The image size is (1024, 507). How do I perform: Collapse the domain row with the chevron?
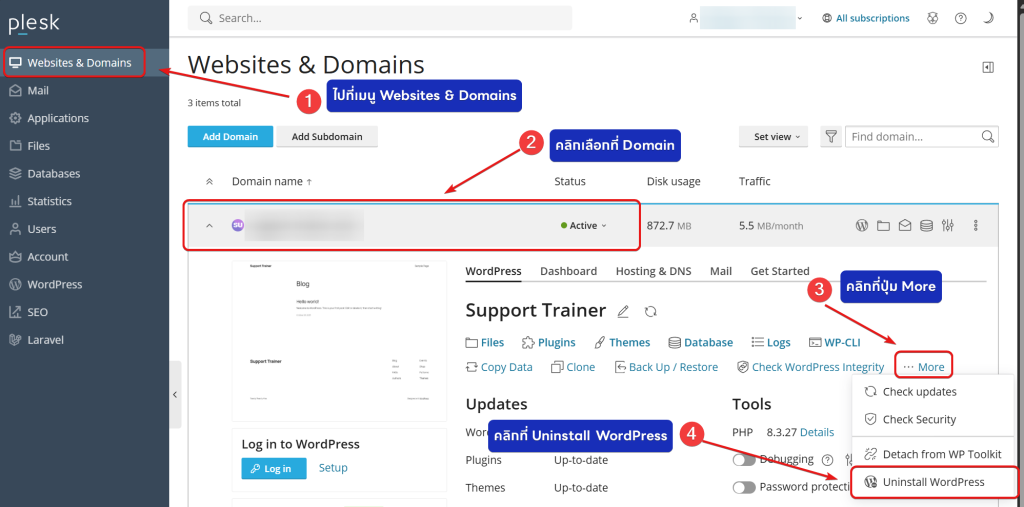(x=209, y=226)
